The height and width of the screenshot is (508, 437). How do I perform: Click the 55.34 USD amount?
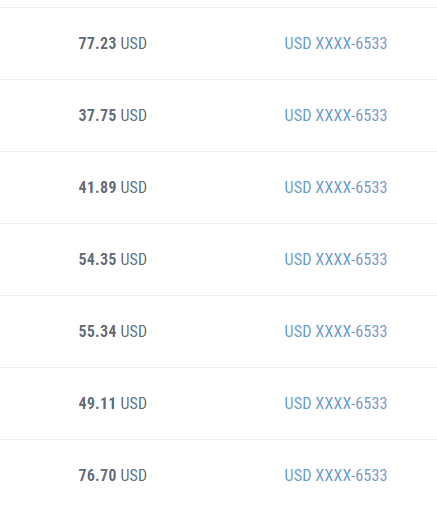[113, 331]
